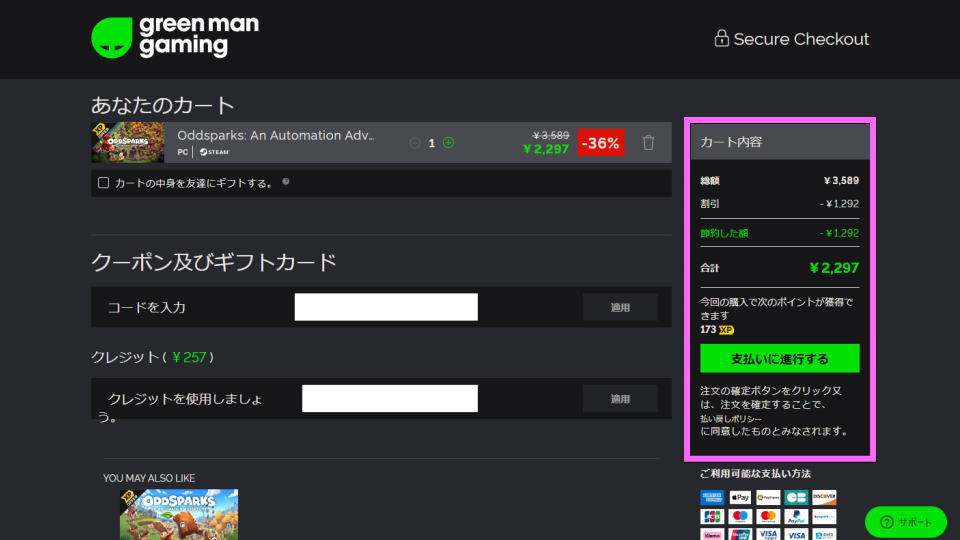The height and width of the screenshot is (540, 960).
Task: Click the Apple Pay payment icon
Action: click(x=740, y=498)
